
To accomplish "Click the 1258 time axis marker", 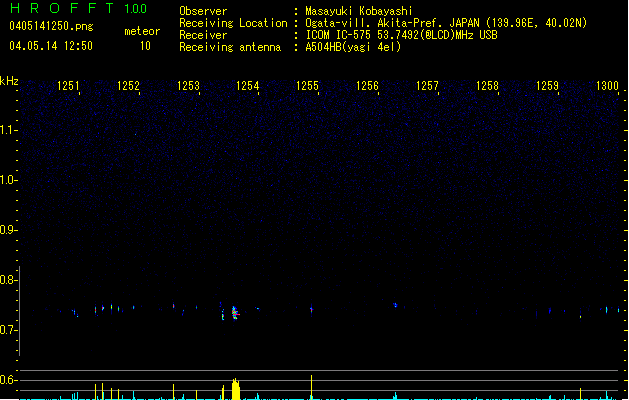I will 487,85.
